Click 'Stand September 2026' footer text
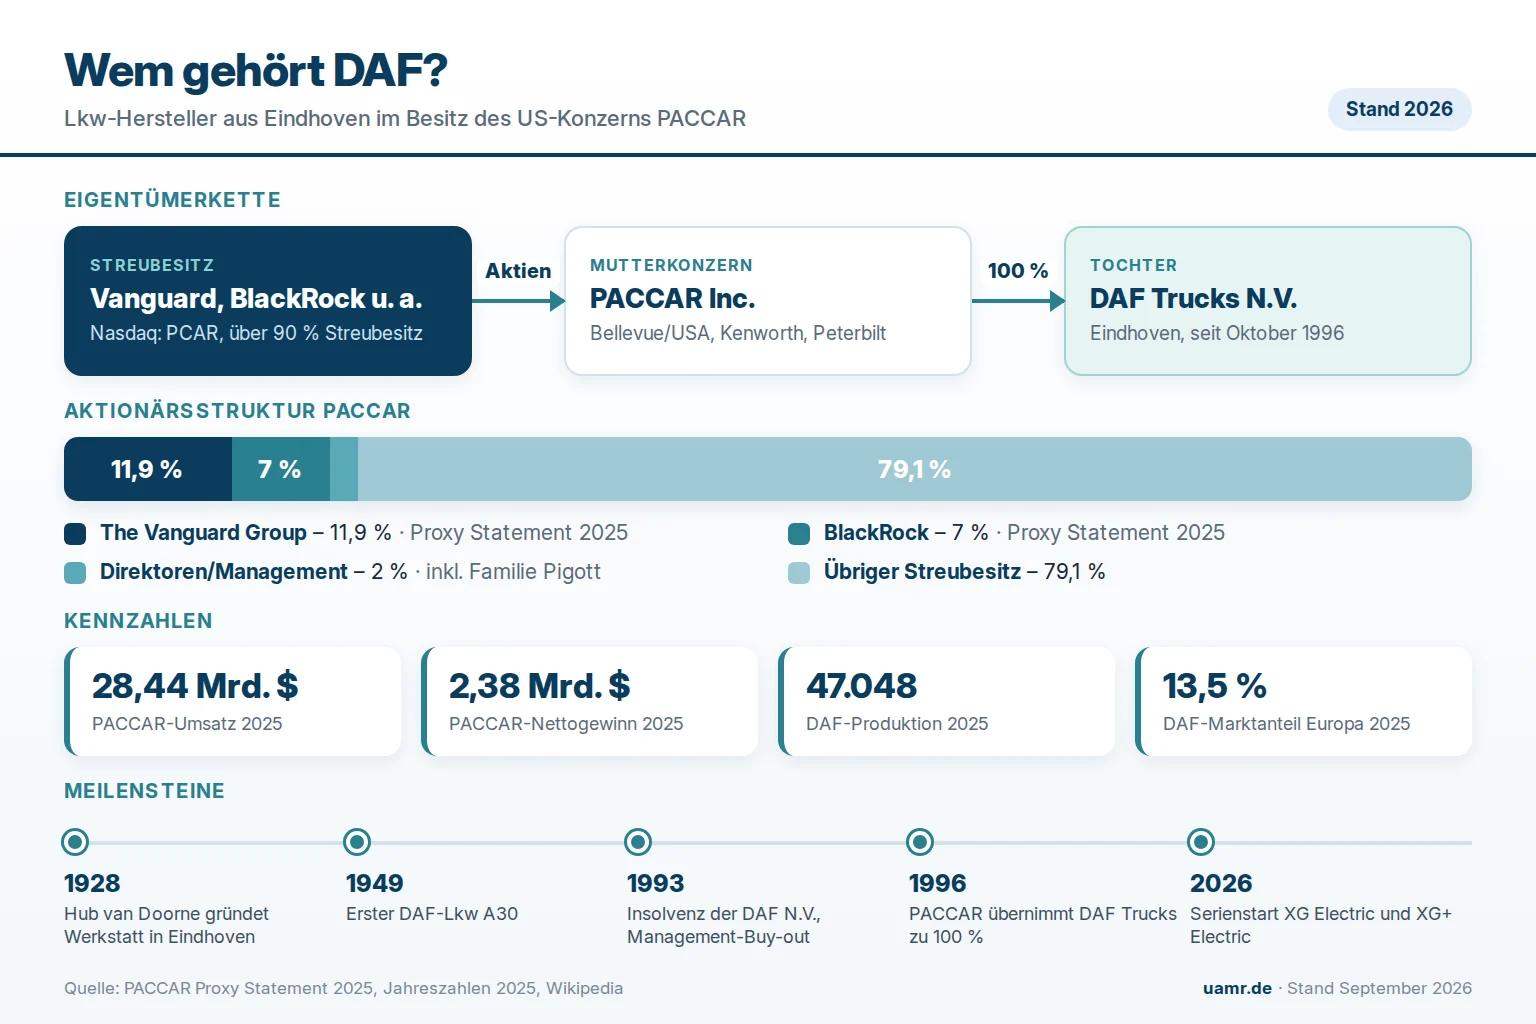Viewport: 1536px width, 1024px height. tap(1379, 988)
